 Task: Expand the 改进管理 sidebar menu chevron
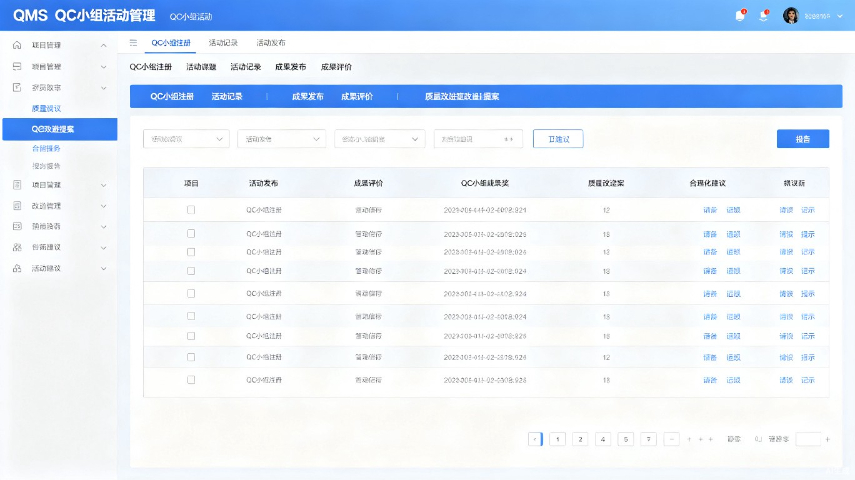tap(104, 206)
